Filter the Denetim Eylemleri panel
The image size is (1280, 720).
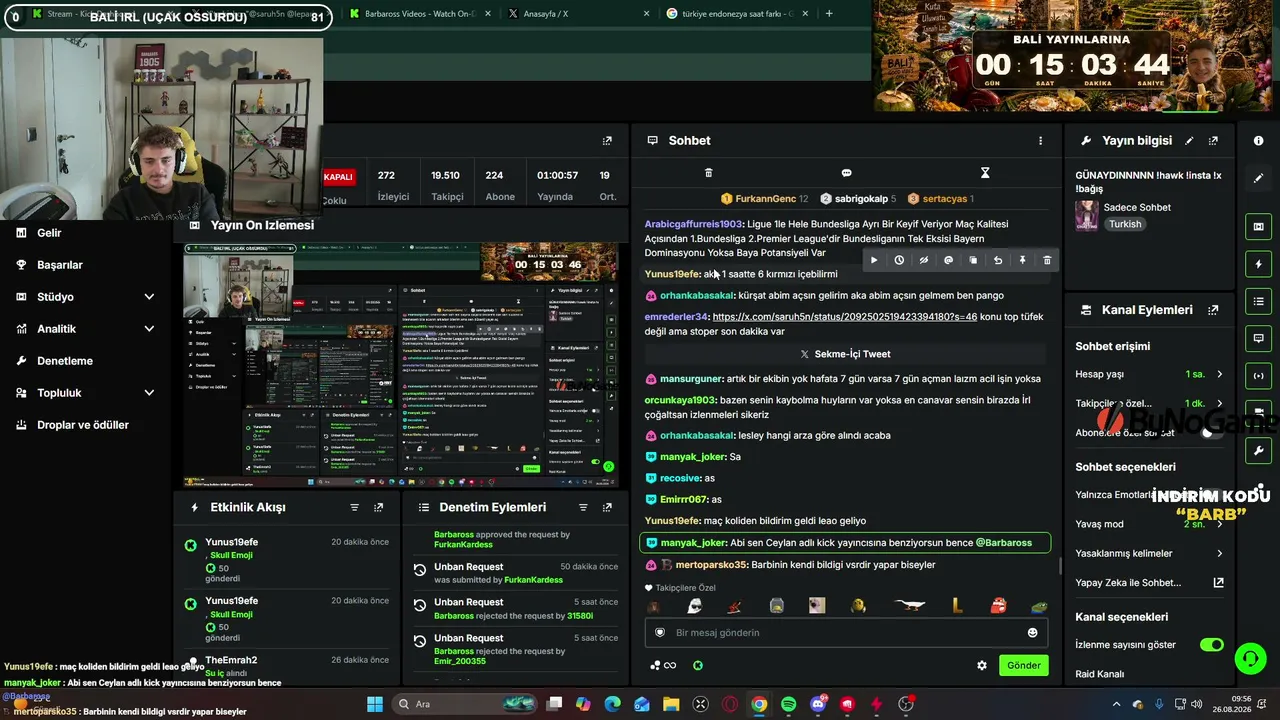coord(583,508)
